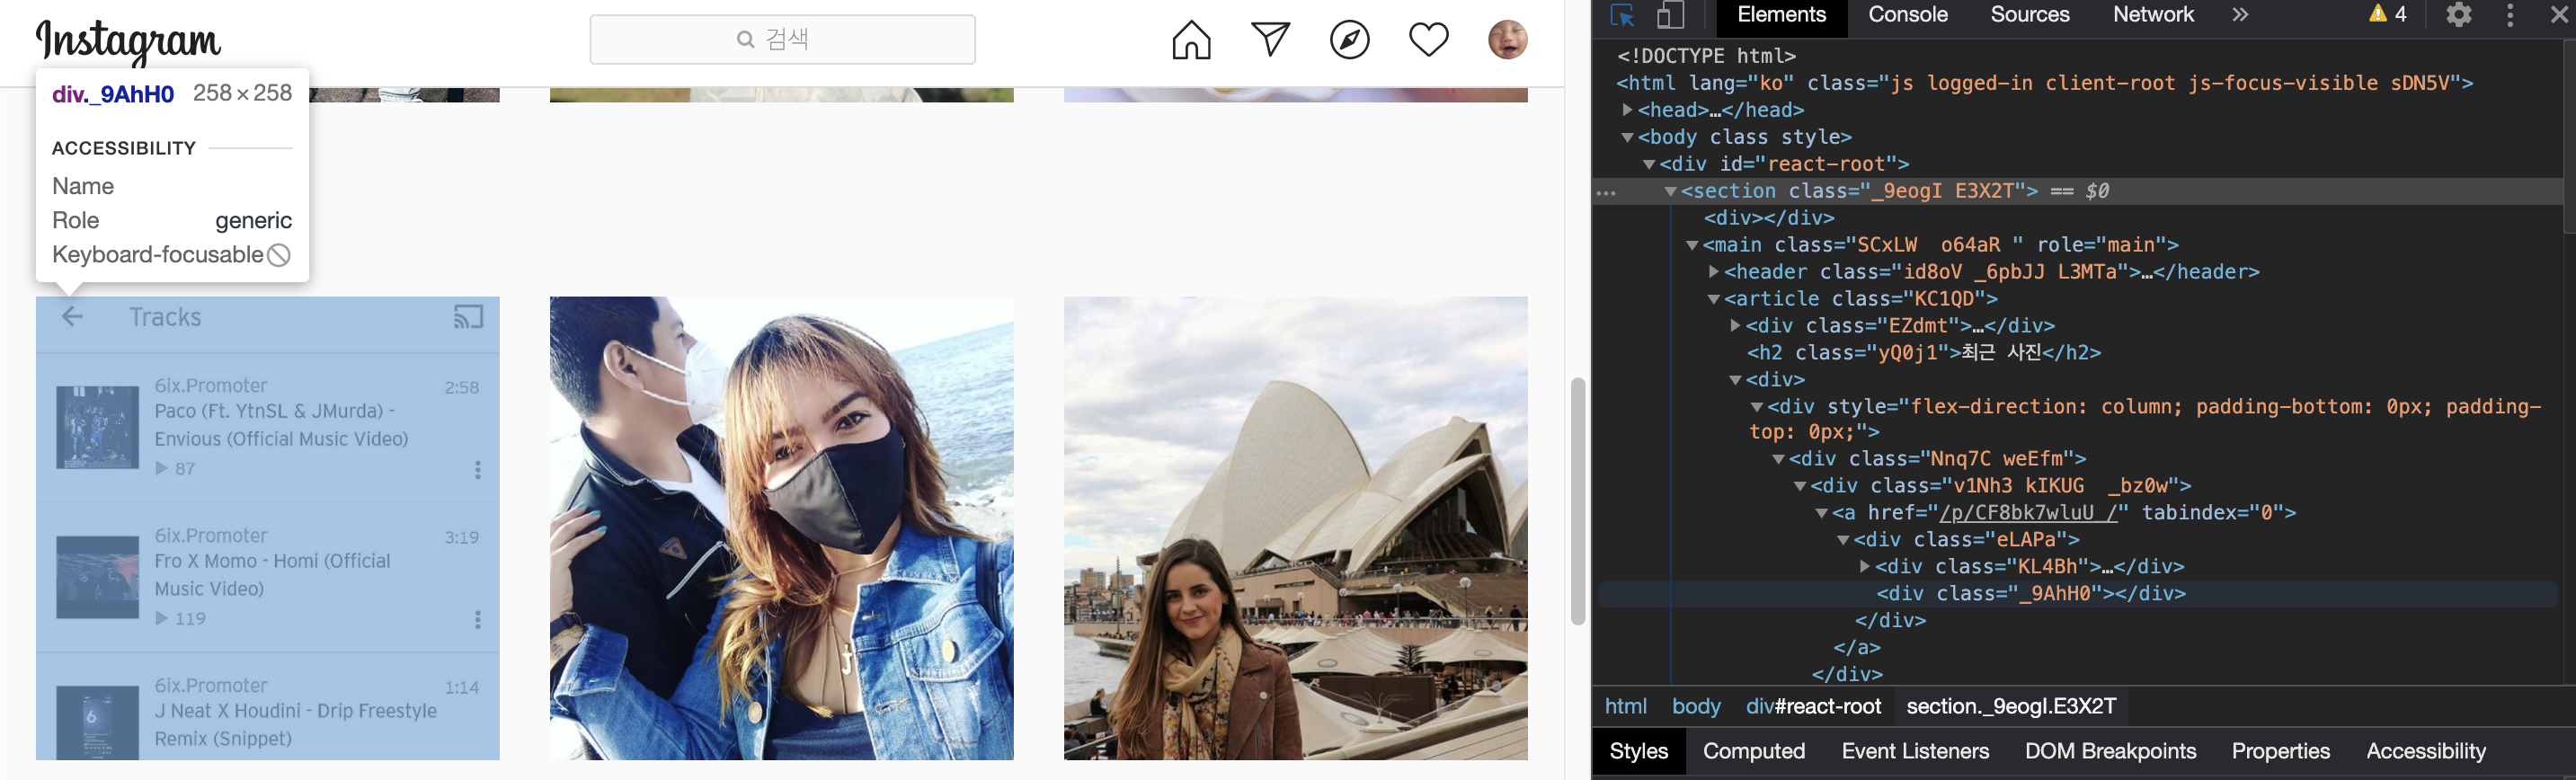Show more DevTools tabs chevron
Viewport: 2576px width, 780px height.
pyautogui.click(x=2240, y=15)
